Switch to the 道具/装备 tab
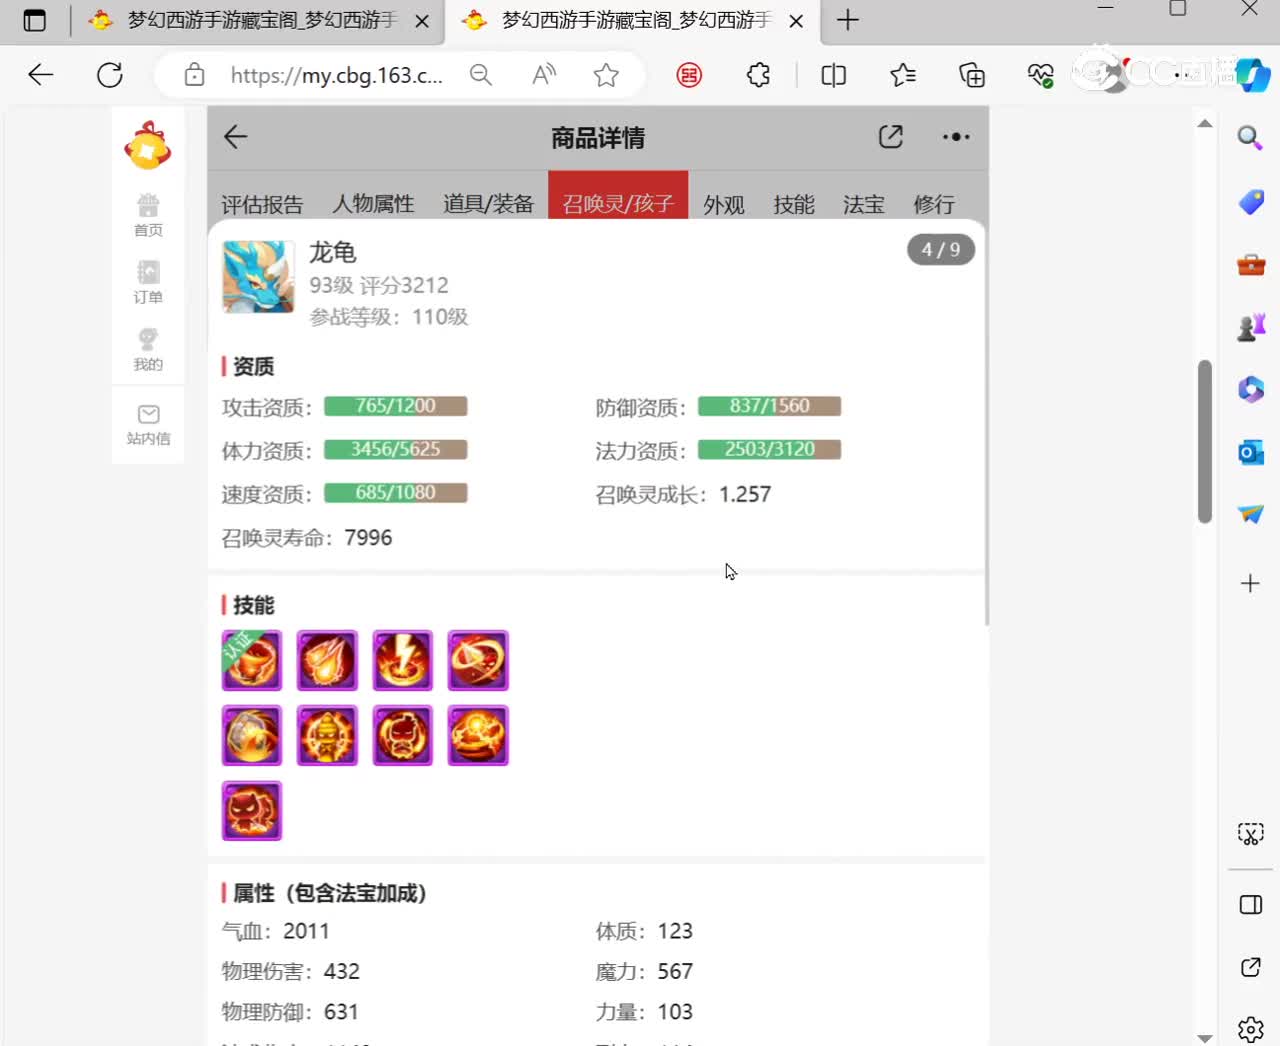Viewport: 1280px width, 1046px height. tap(489, 204)
